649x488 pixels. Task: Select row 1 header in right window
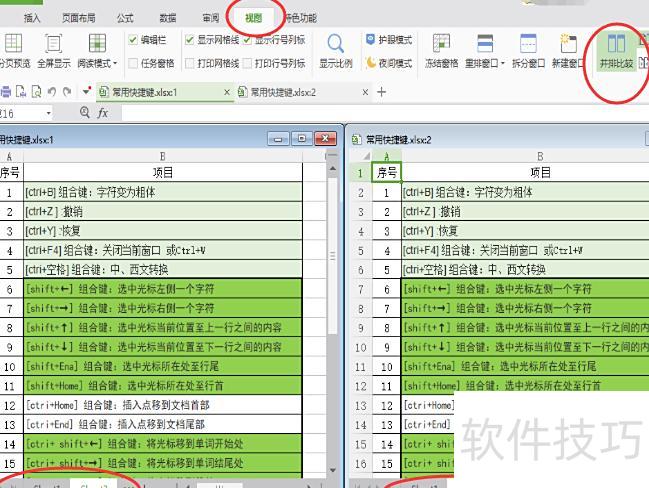coord(361,173)
